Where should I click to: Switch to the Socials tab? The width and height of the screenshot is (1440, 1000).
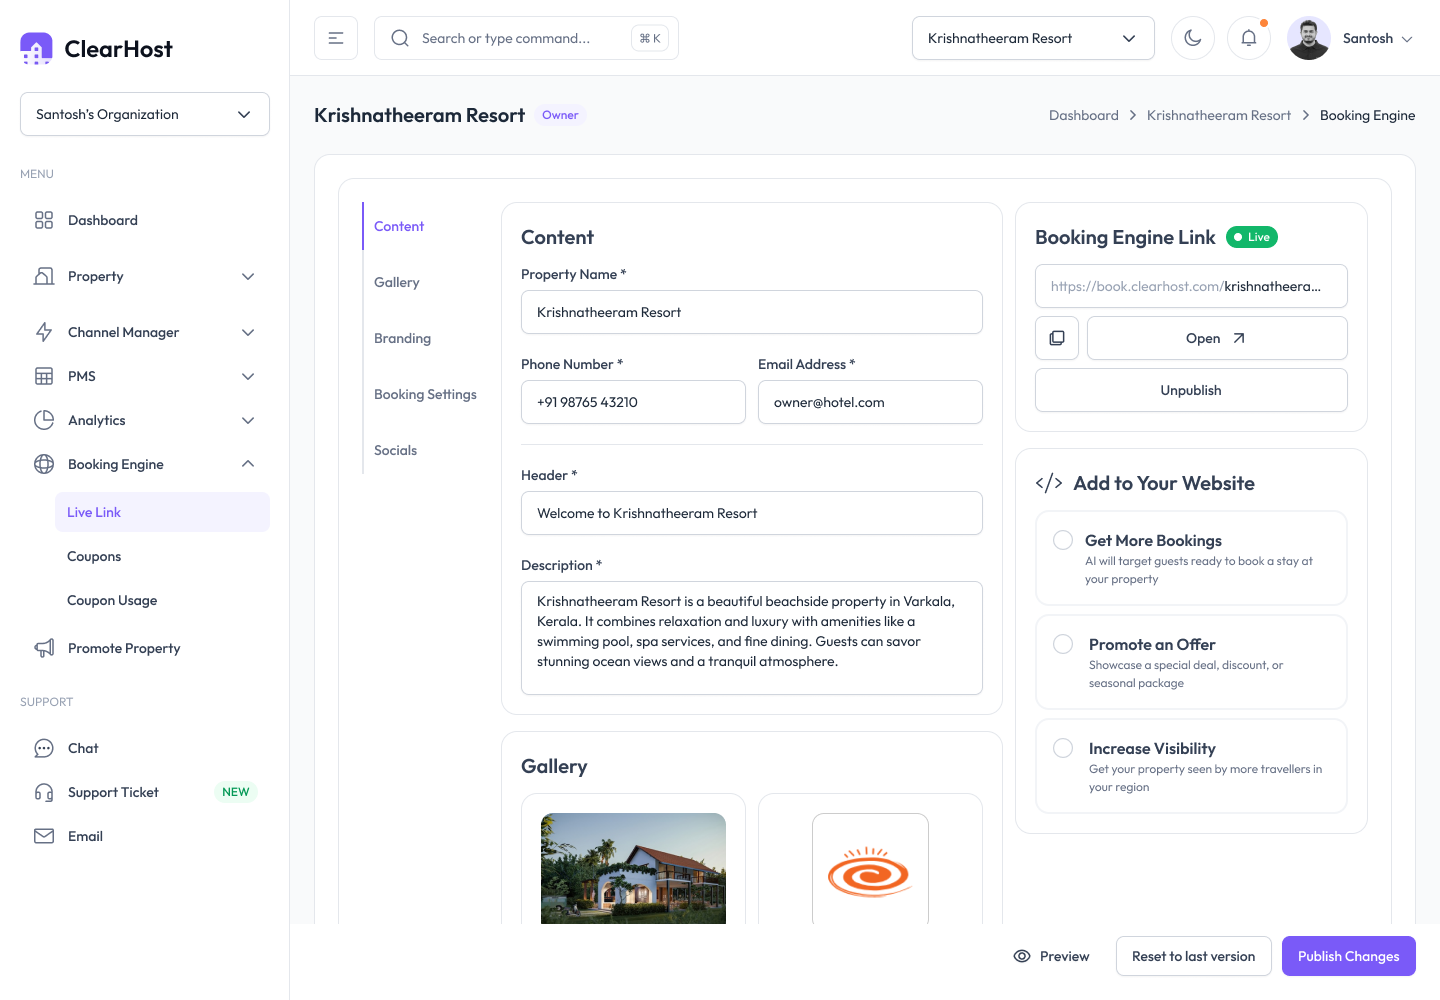pyautogui.click(x=395, y=450)
